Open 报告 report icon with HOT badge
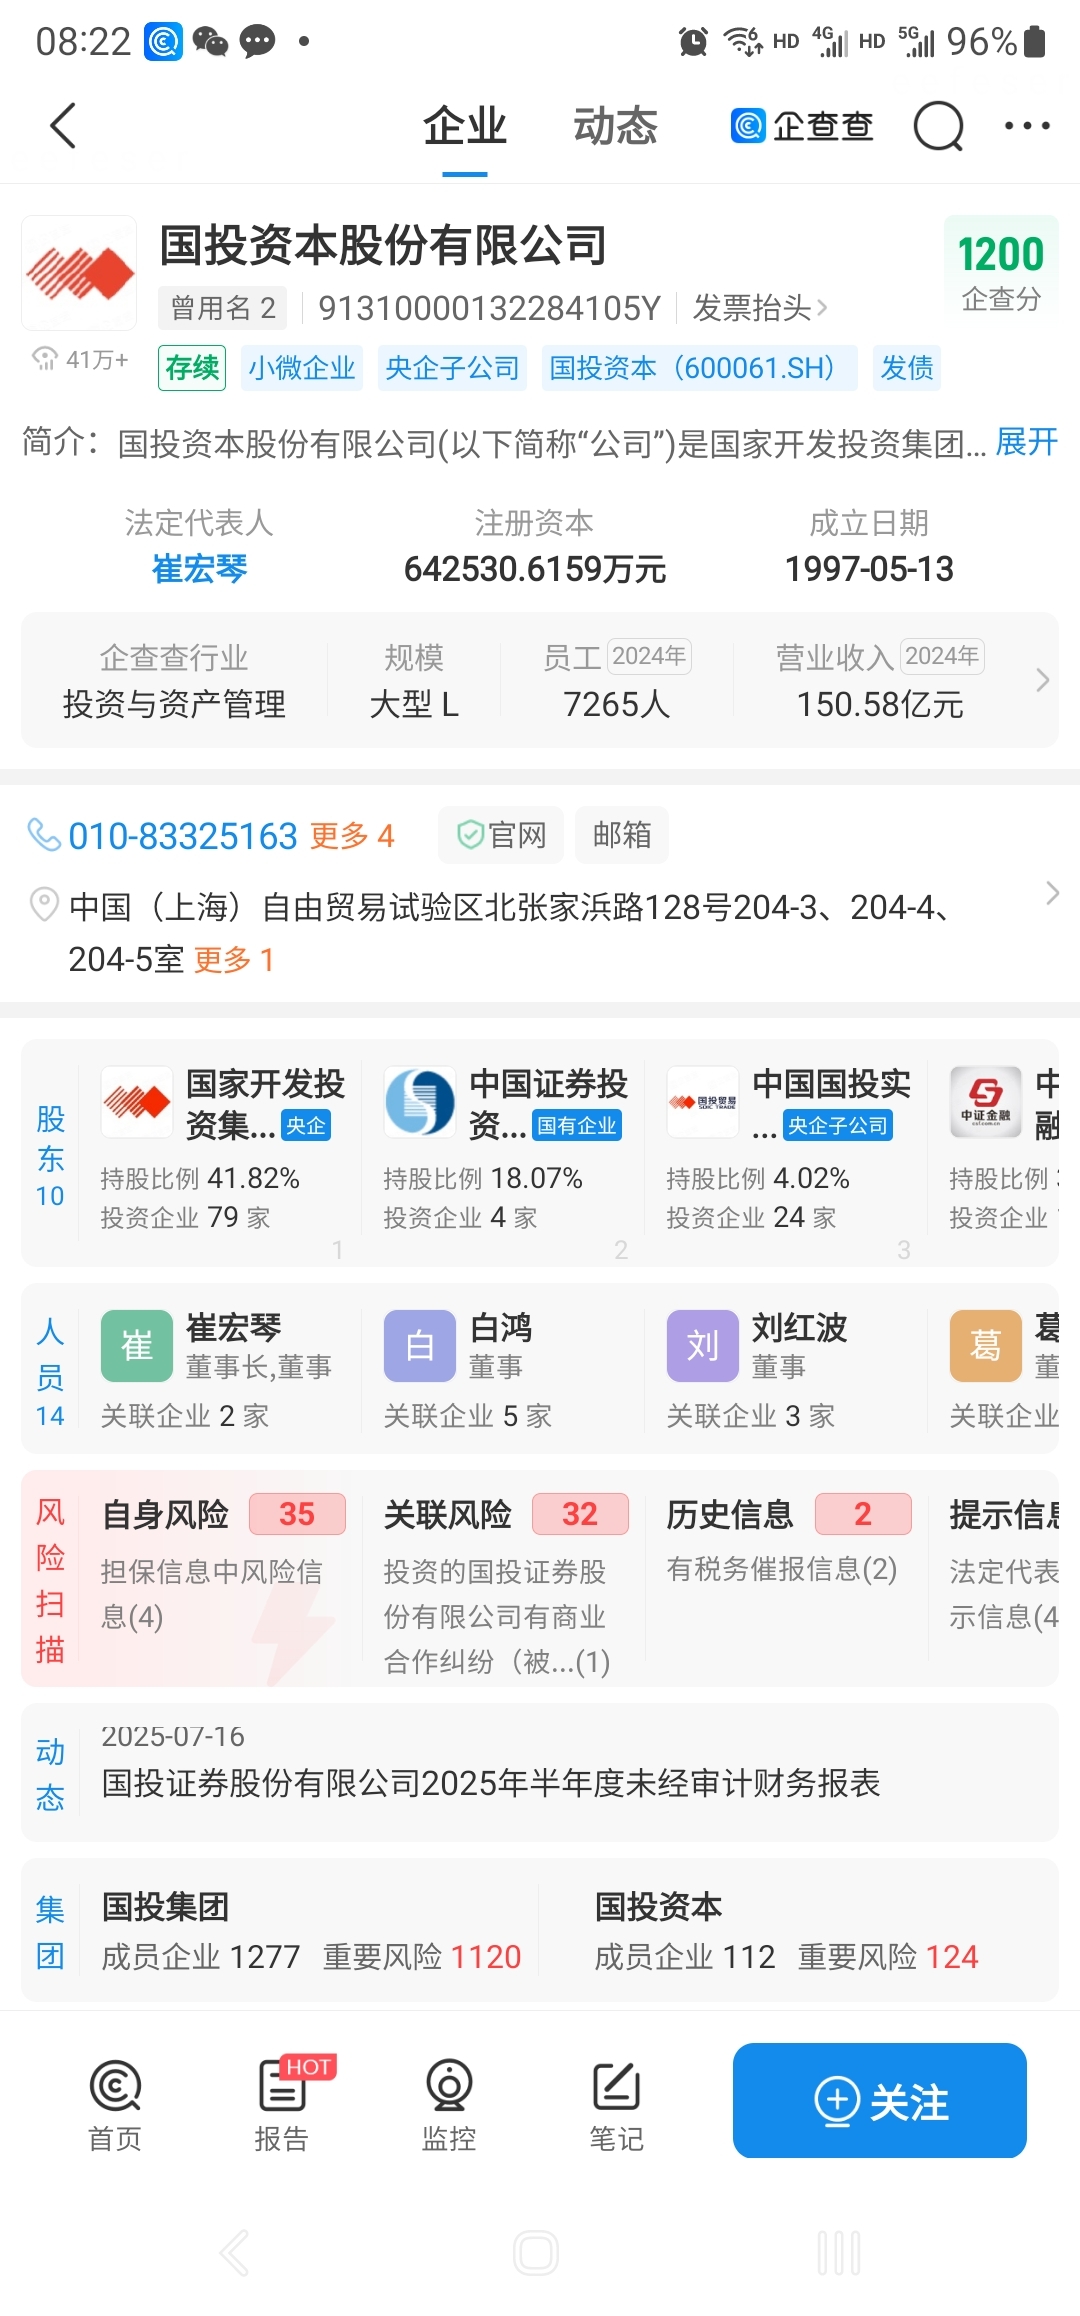Image resolution: width=1080 pixels, height=2316 pixels. [283, 2105]
